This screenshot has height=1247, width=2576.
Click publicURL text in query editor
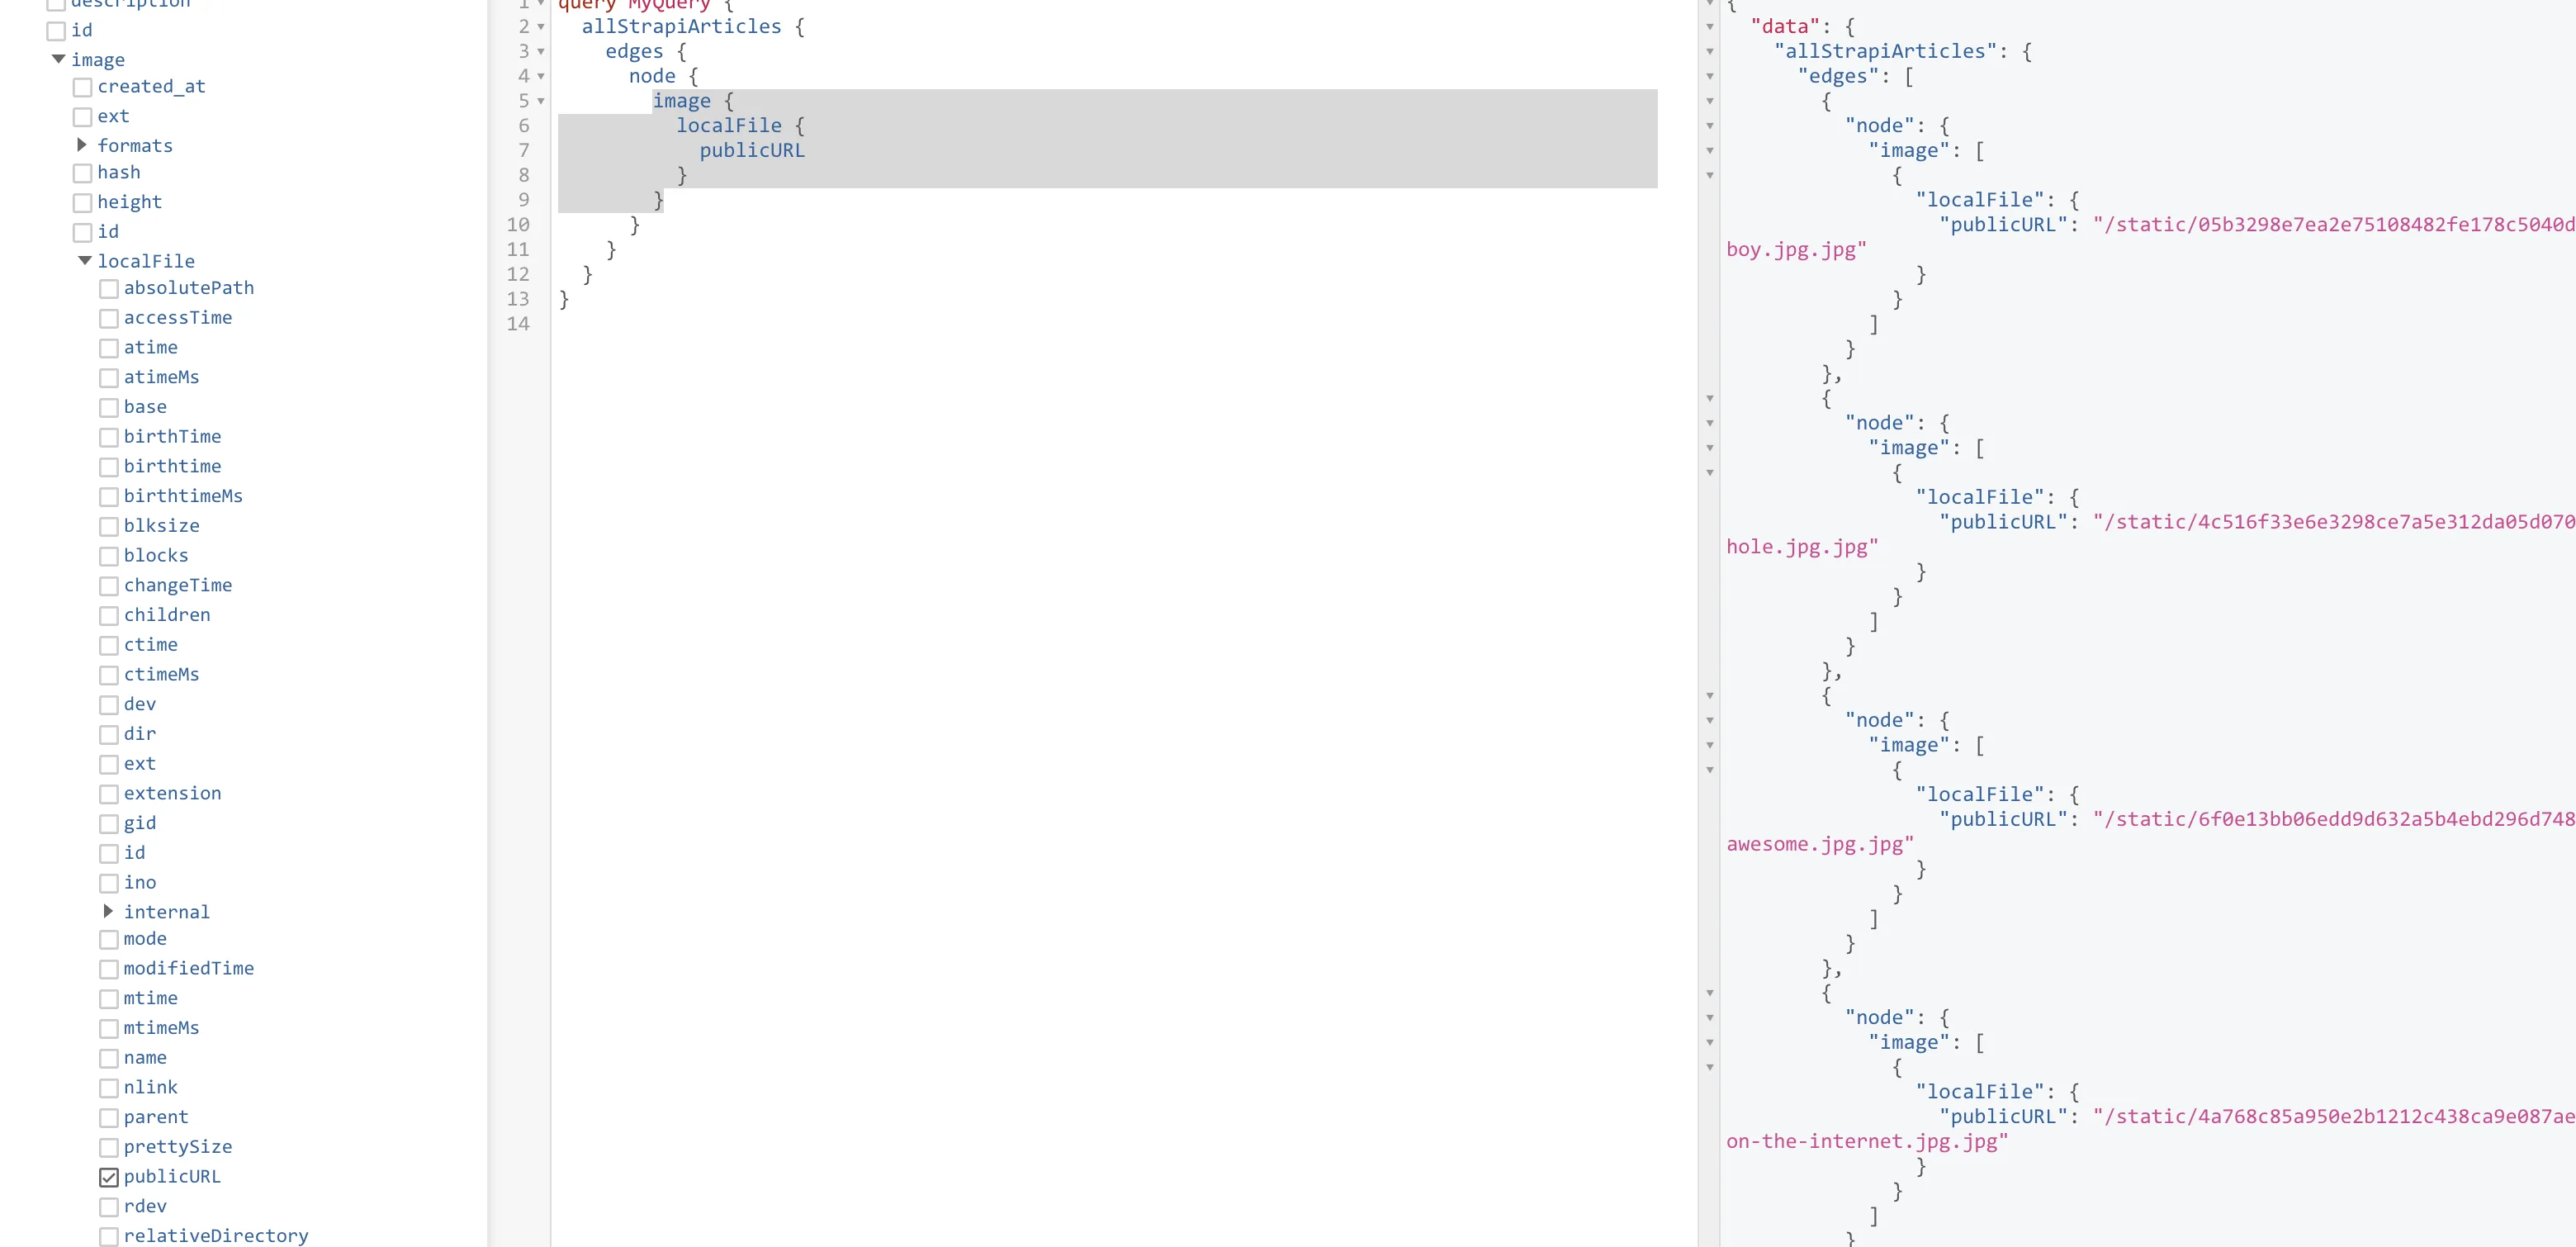[751, 151]
